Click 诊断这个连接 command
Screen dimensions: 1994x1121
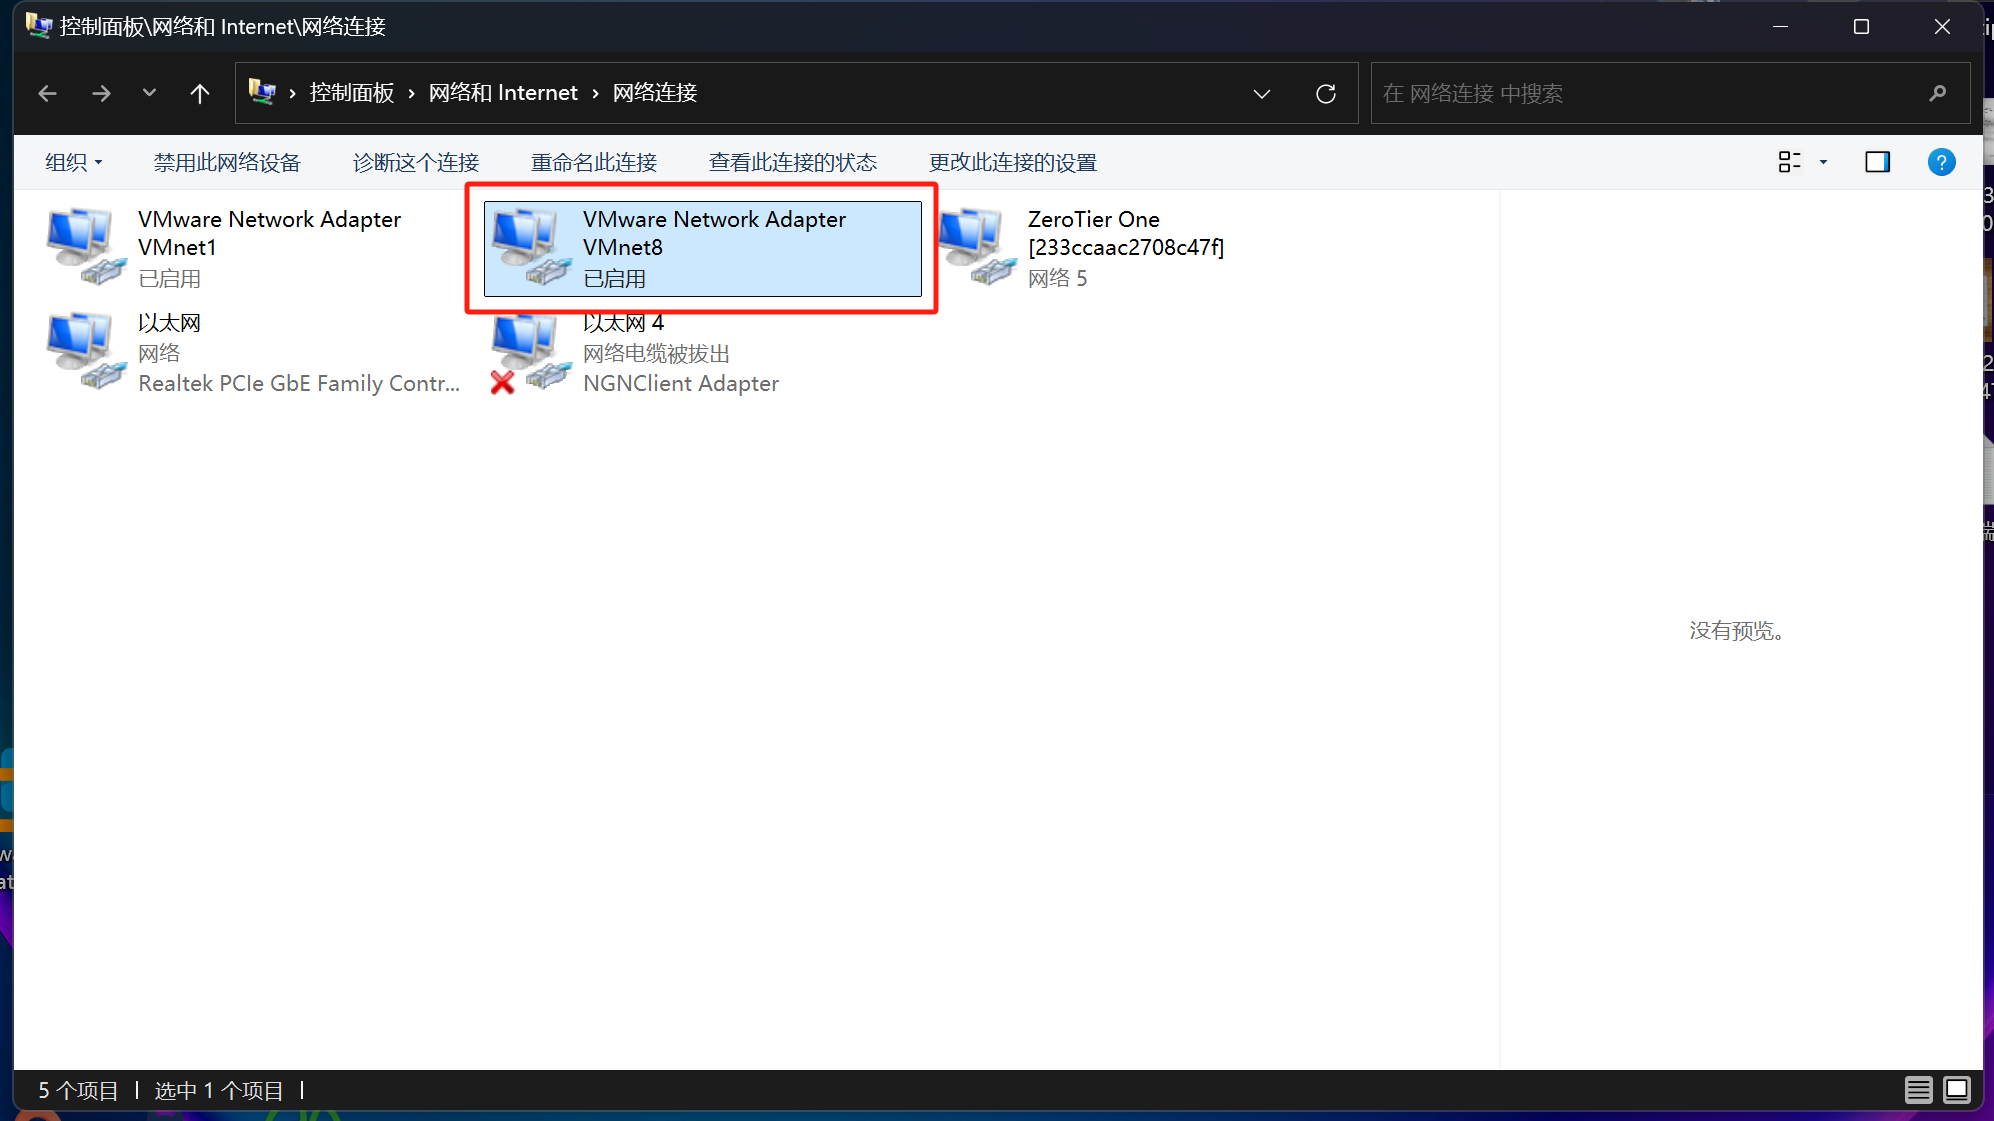[x=416, y=162]
